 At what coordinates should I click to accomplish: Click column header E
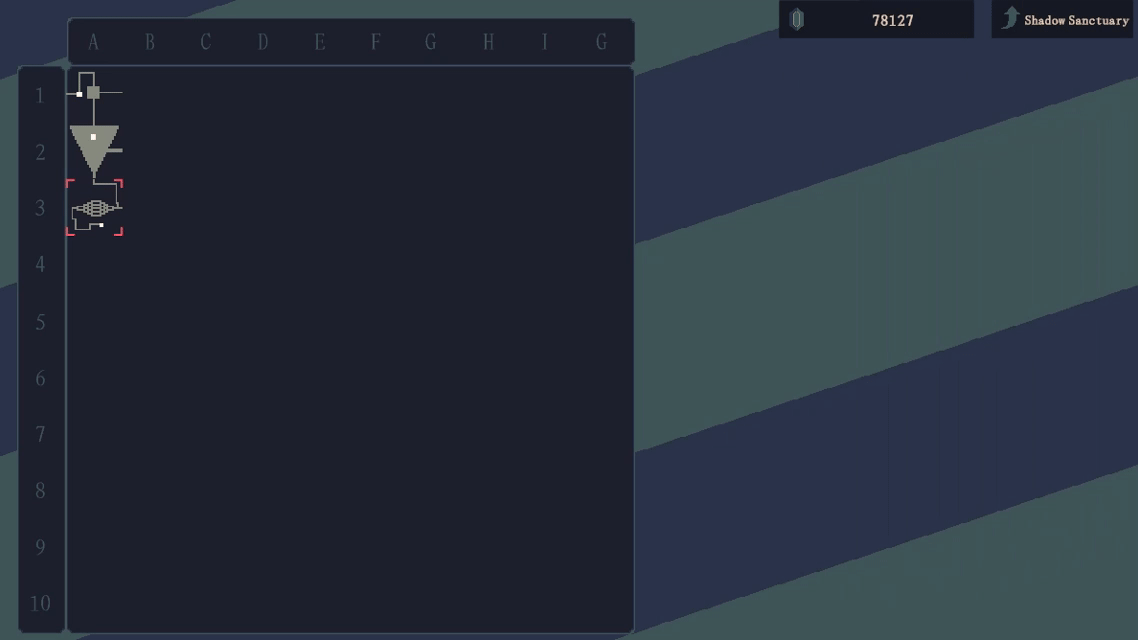(x=319, y=42)
